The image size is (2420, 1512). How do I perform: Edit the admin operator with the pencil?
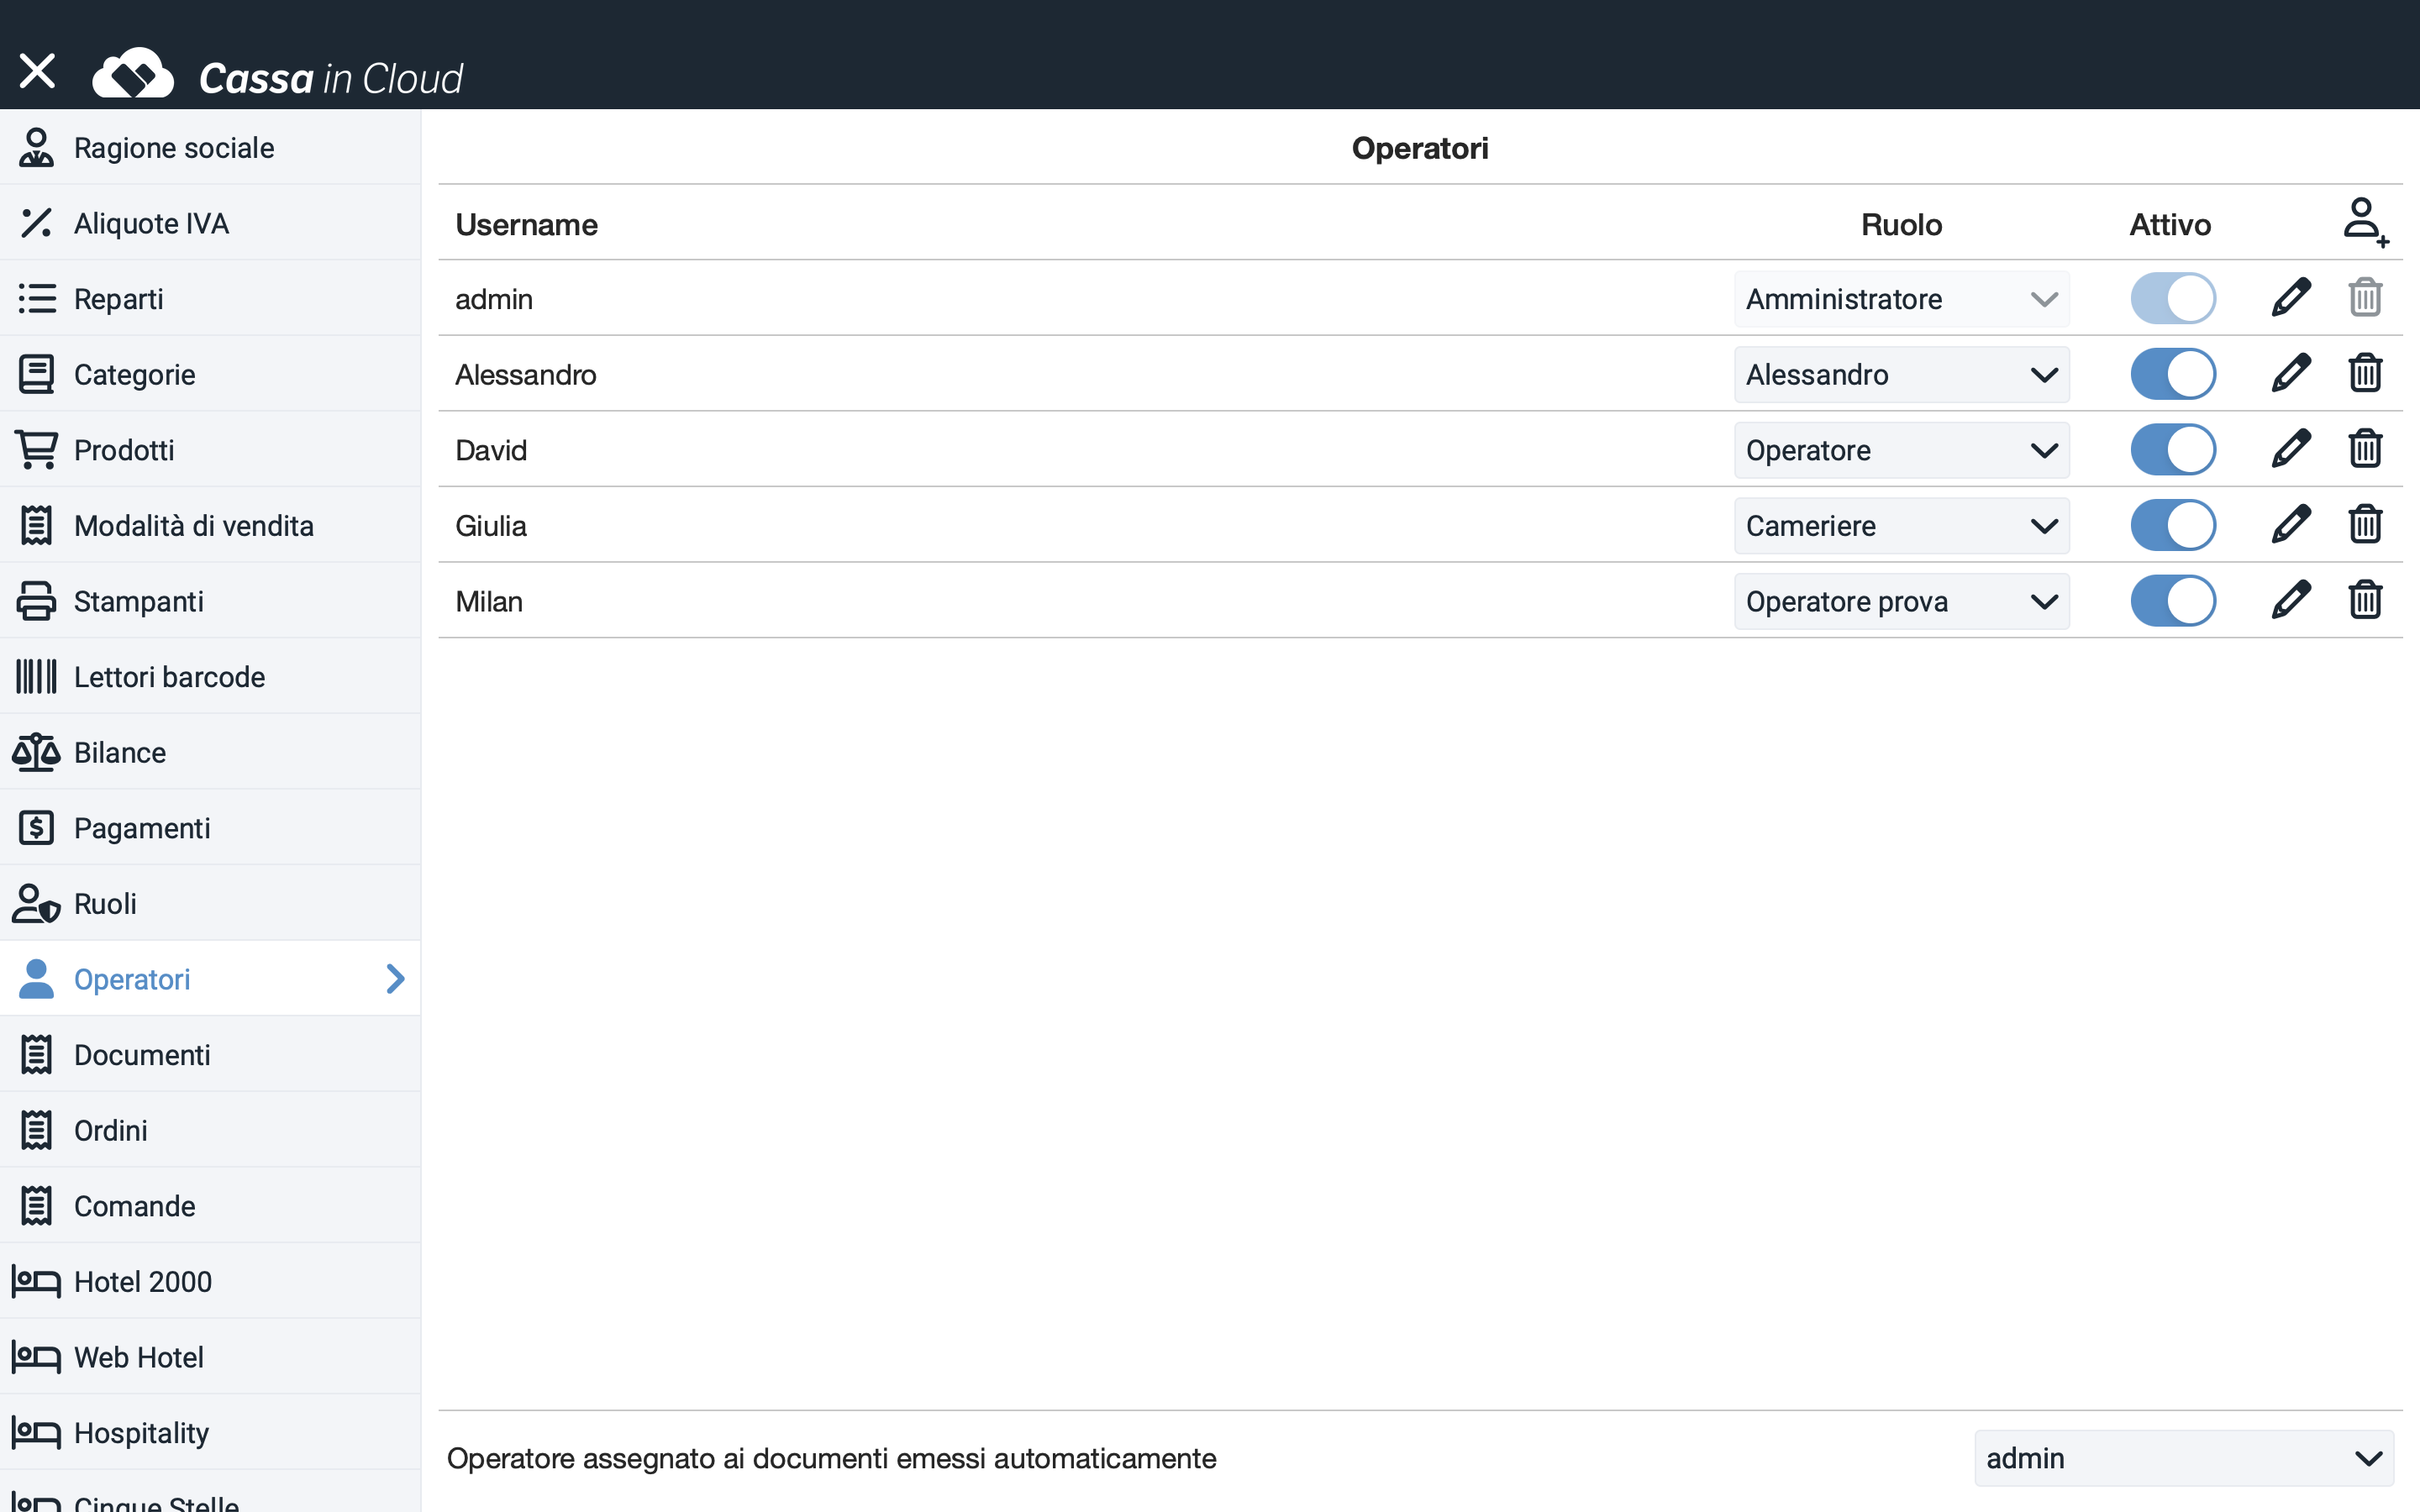2291,298
